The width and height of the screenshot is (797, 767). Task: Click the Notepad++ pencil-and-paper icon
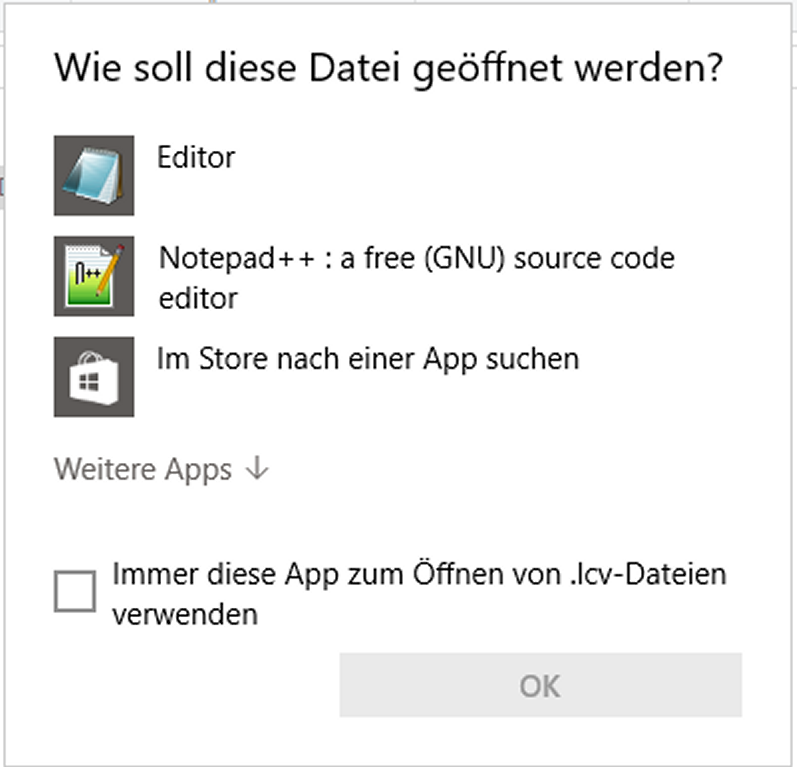(94, 276)
